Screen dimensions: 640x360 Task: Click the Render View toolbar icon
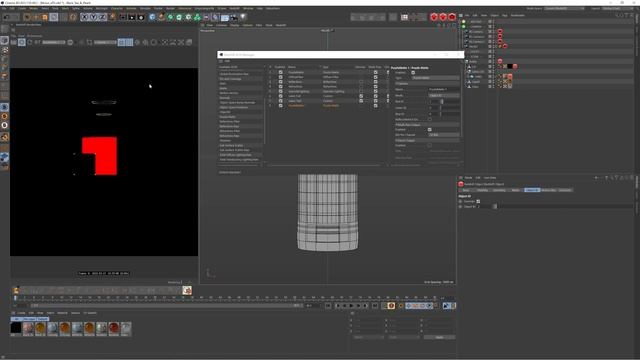pyautogui.click(x=123, y=17)
